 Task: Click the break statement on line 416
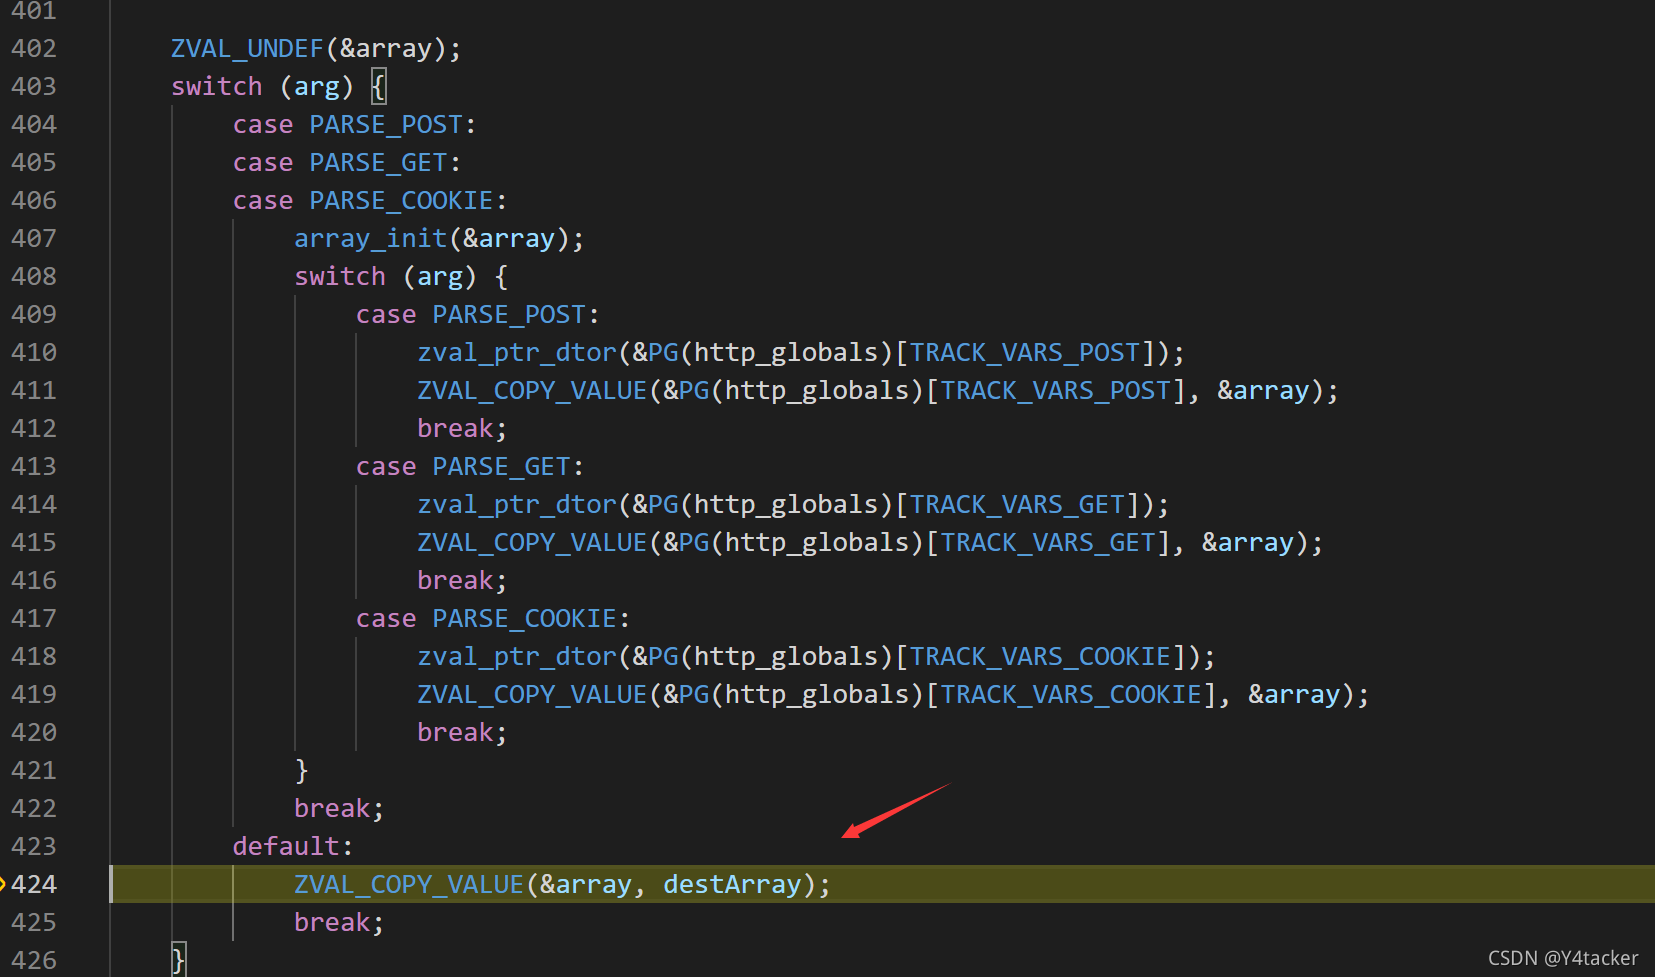(462, 580)
